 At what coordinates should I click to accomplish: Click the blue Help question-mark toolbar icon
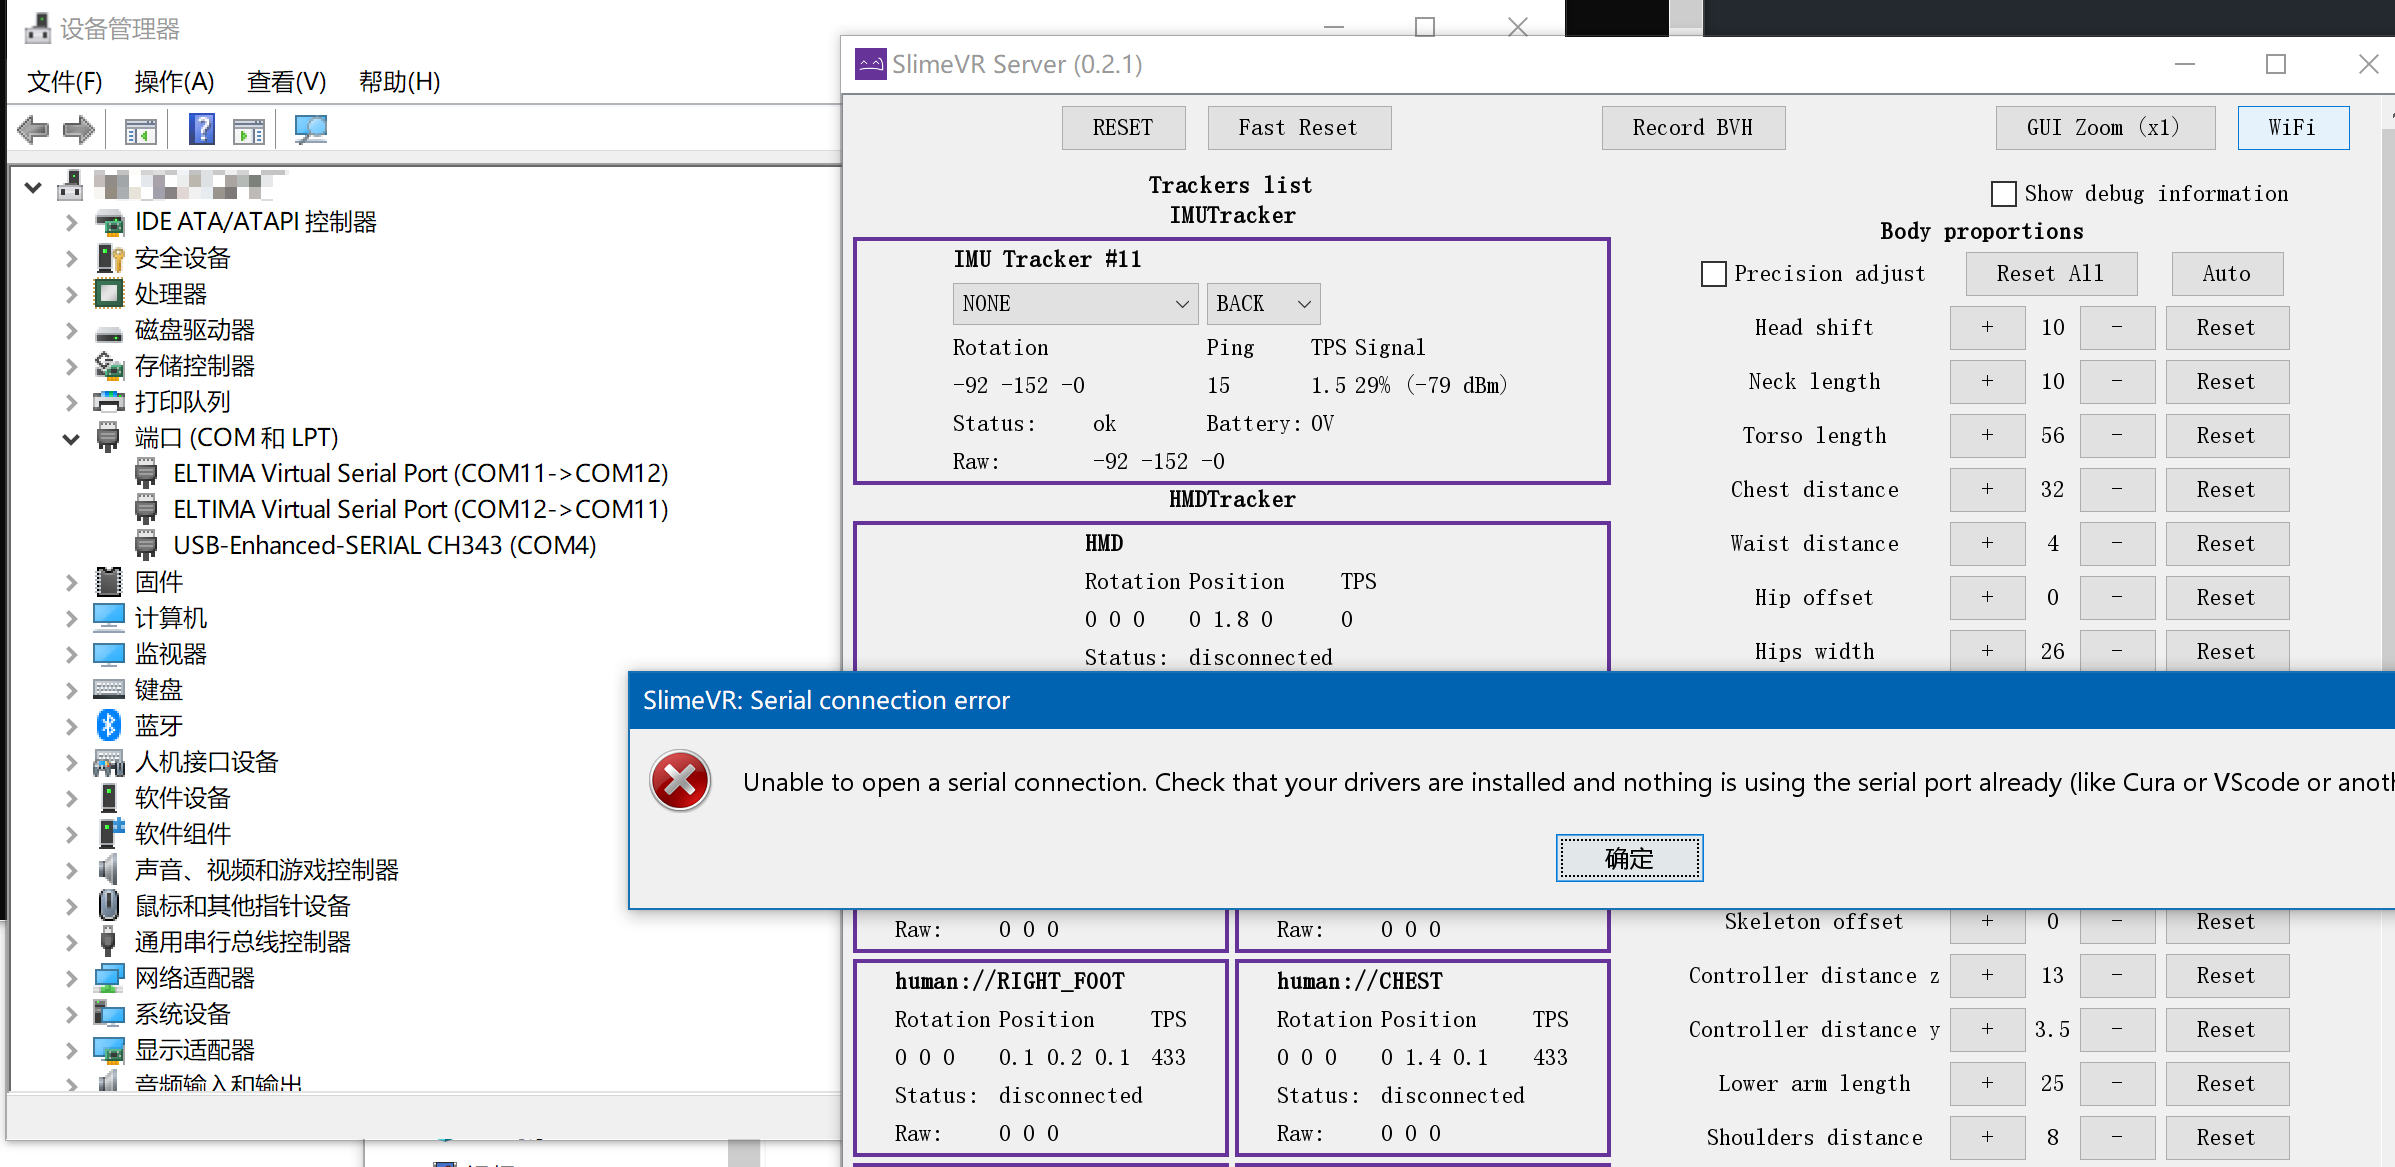point(202,129)
